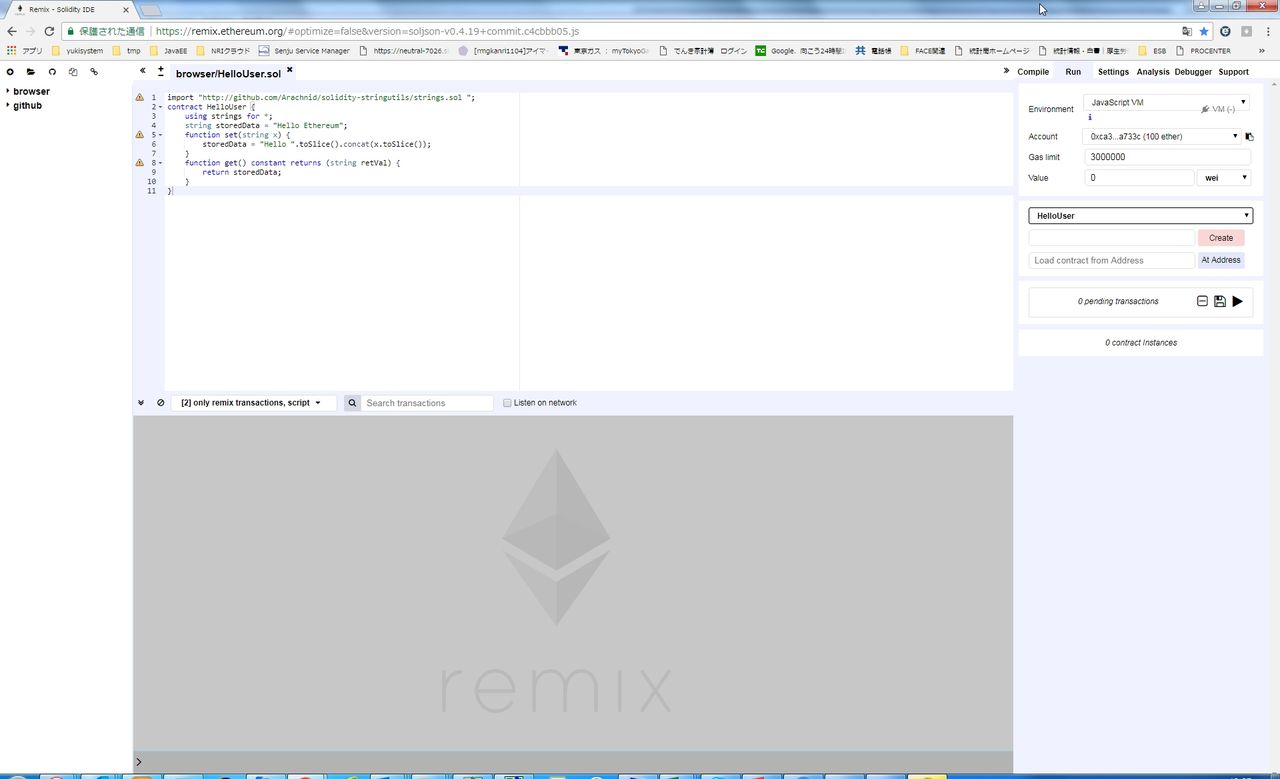The height and width of the screenshot is (779, 1280).
Task: Open the PROCENTER bookmark
Action: pos(1203,50)
